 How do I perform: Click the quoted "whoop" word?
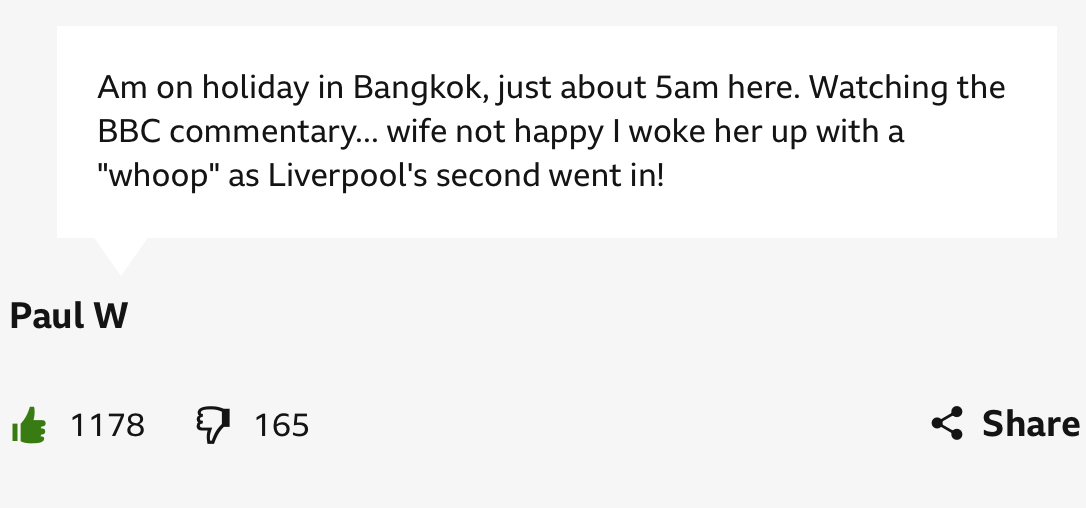[158, 175]
